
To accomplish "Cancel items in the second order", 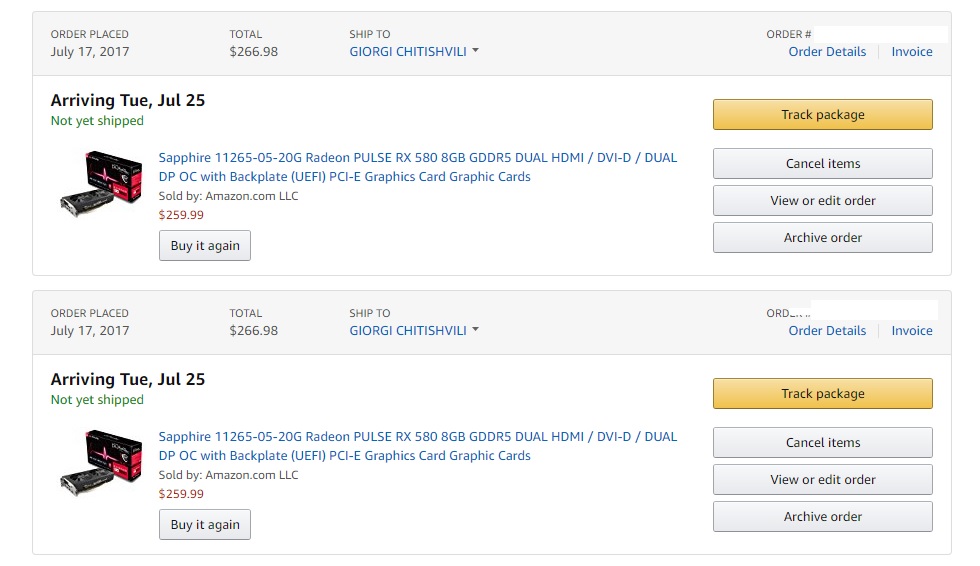I will point(822,443).
